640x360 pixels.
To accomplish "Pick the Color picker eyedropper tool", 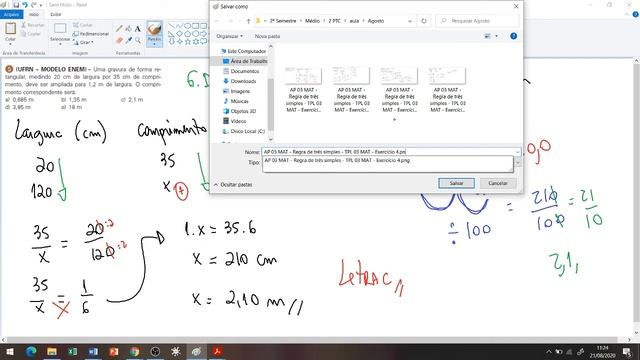I will coord(129,40).
